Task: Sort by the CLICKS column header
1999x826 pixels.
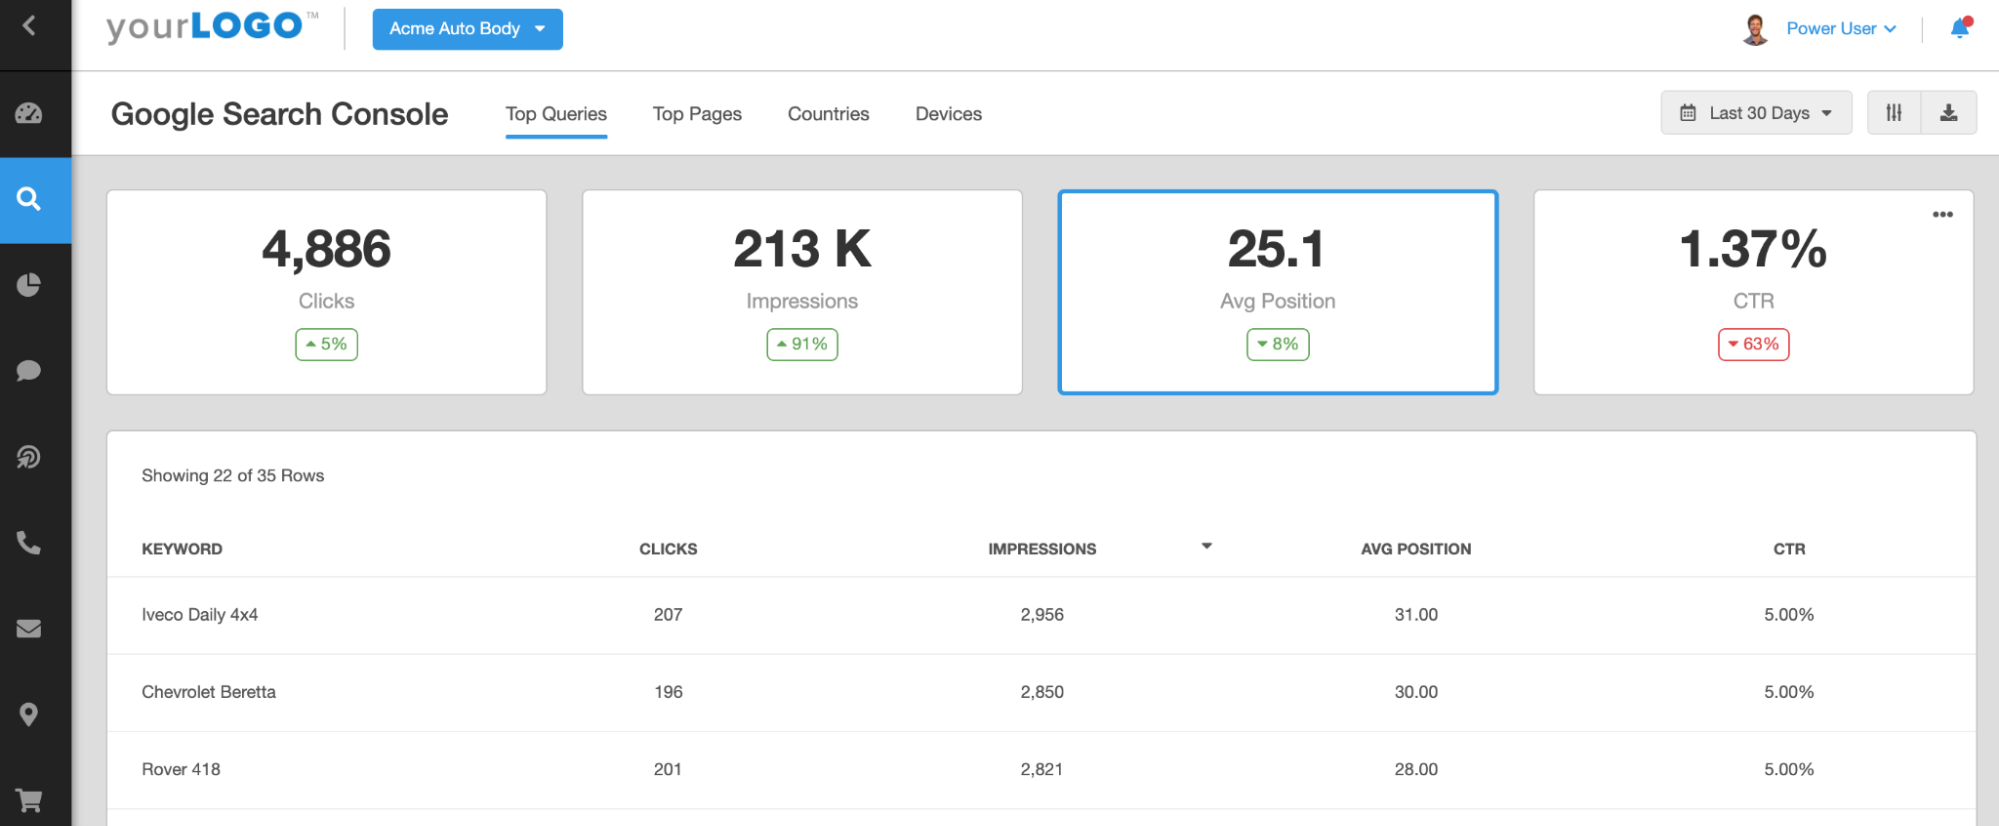Action: 668,549
